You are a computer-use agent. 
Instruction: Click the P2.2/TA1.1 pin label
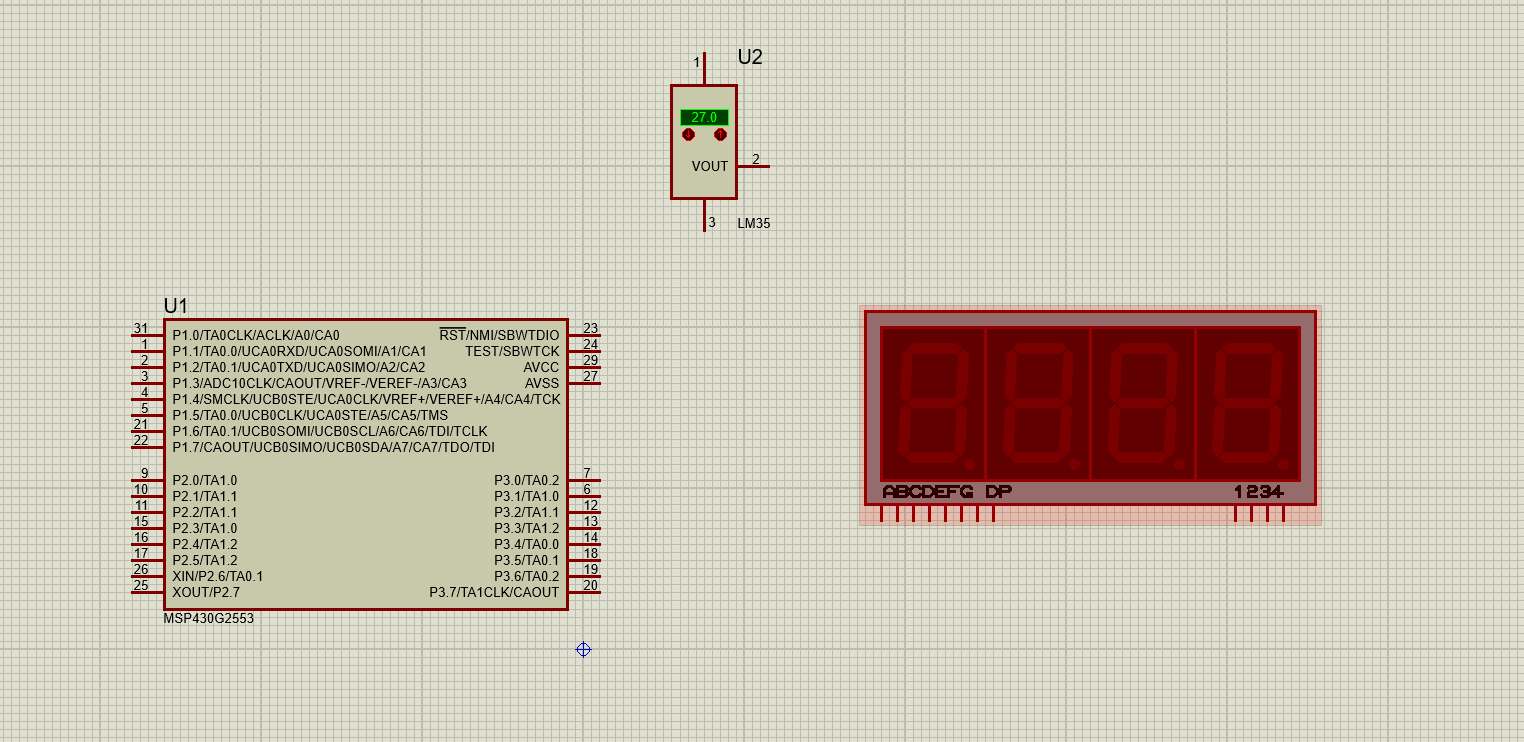click(x=205, y=512)
